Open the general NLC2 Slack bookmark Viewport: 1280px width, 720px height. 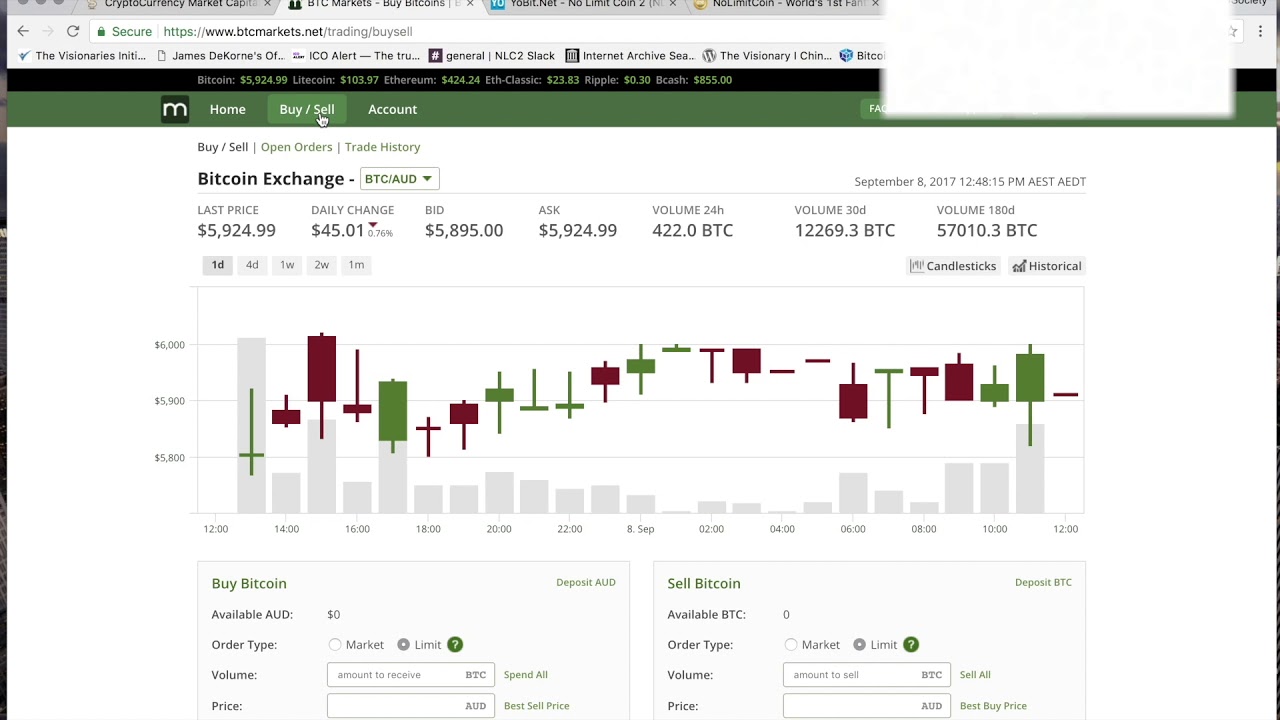492,56
